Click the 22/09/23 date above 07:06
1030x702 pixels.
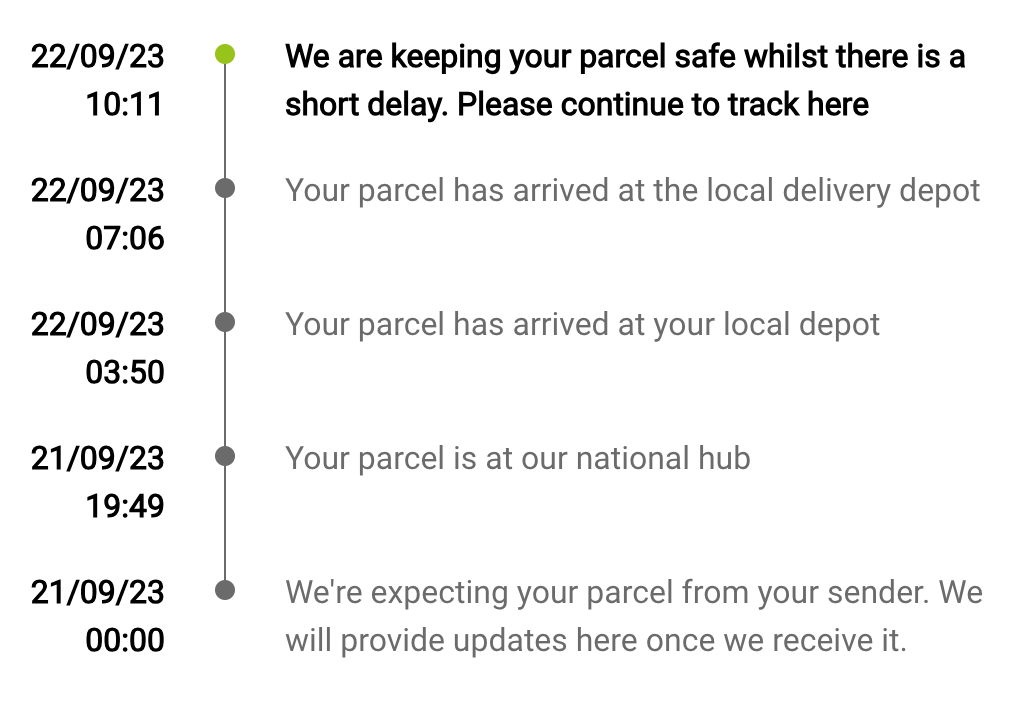(97, 190)
